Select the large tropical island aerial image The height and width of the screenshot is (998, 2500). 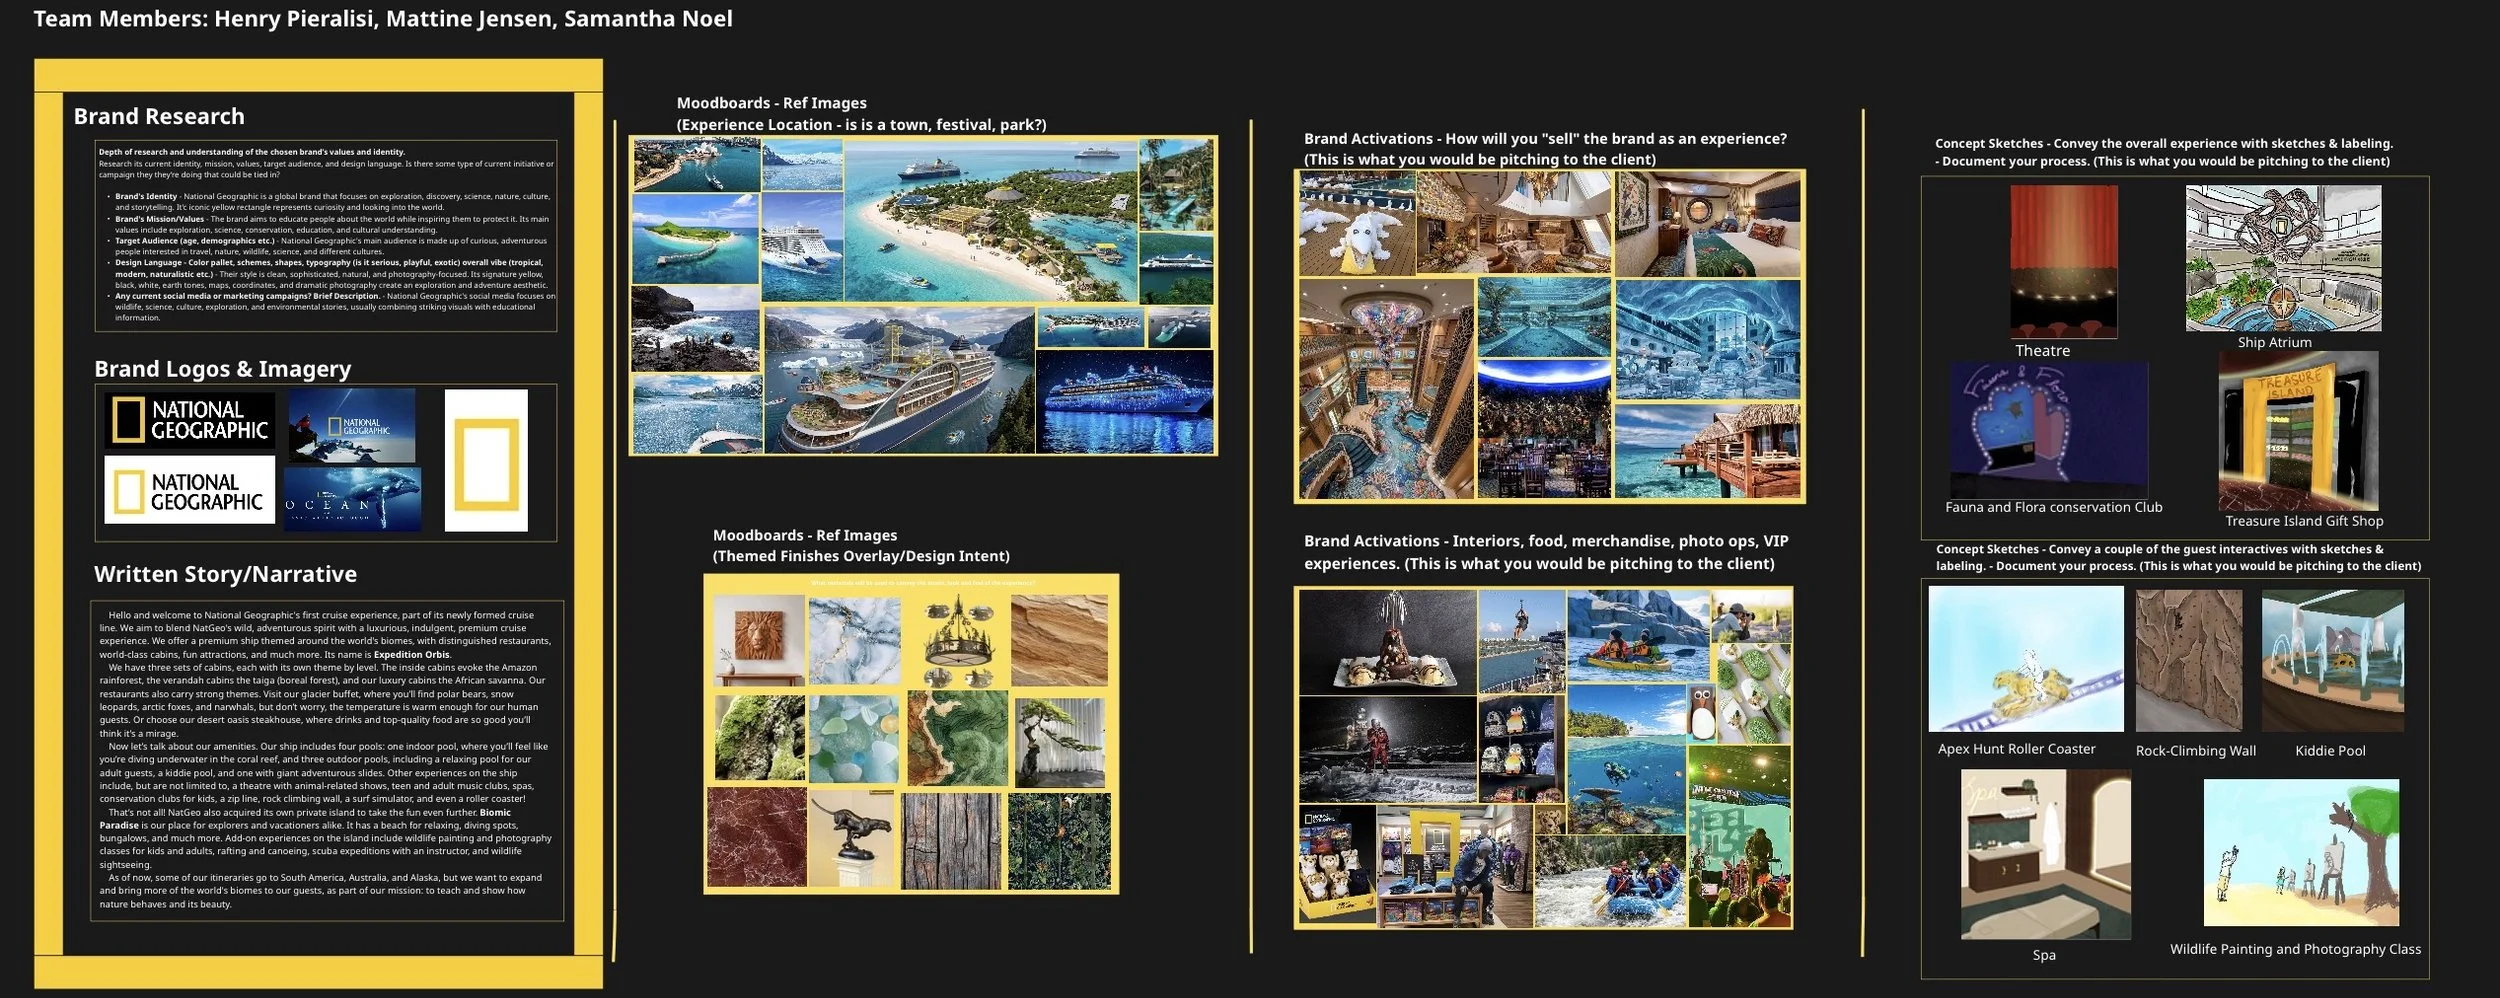[x=990, y=221]
